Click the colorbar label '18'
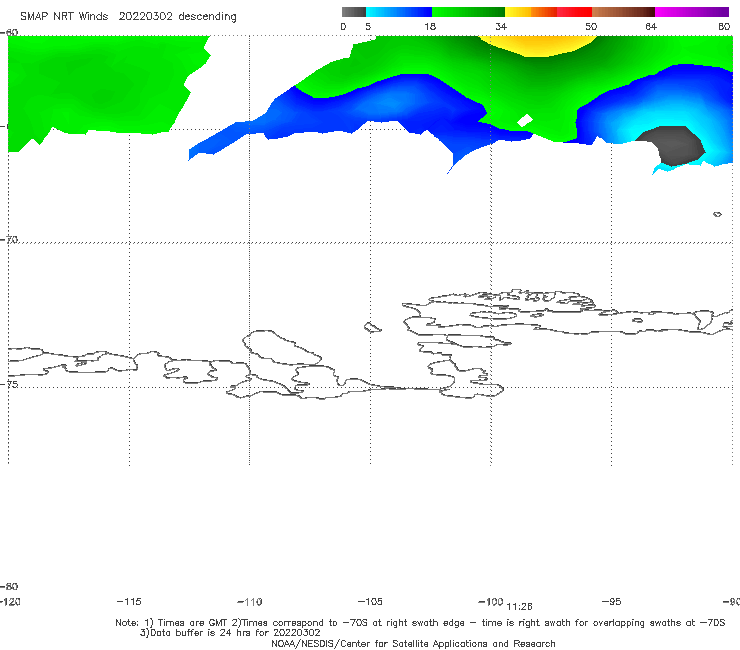The width and height of the screenshot is (740, 650). coord(430,27)
